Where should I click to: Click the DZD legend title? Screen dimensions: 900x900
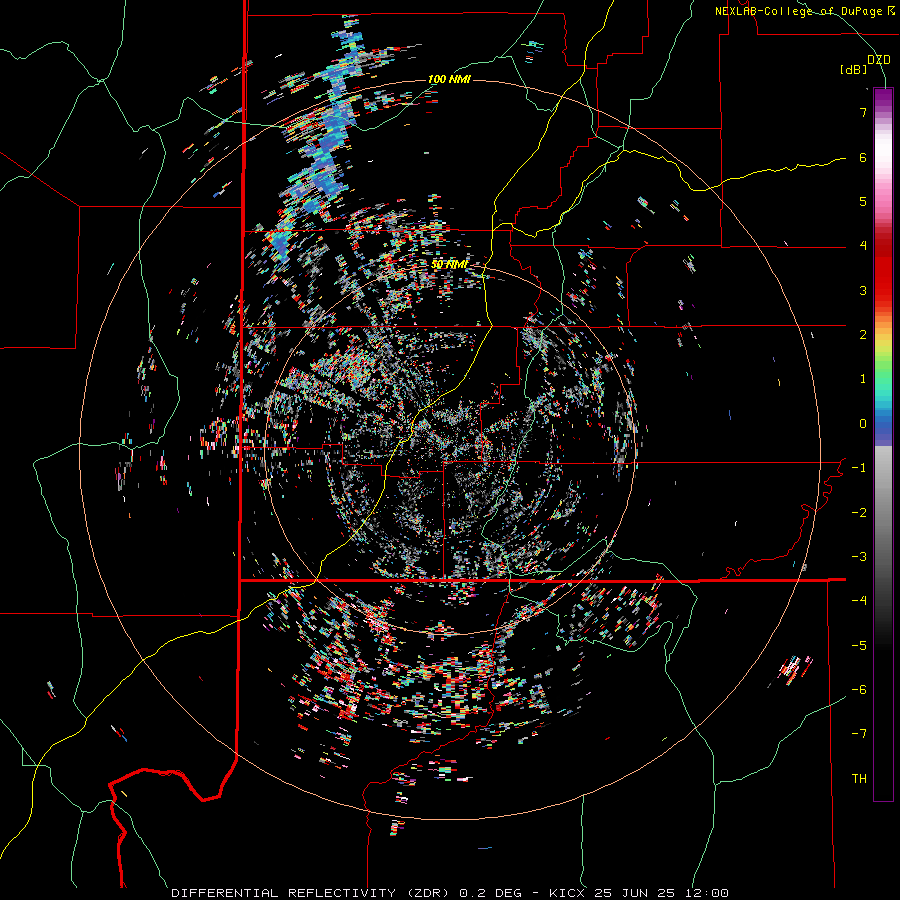tap(879, 60)
